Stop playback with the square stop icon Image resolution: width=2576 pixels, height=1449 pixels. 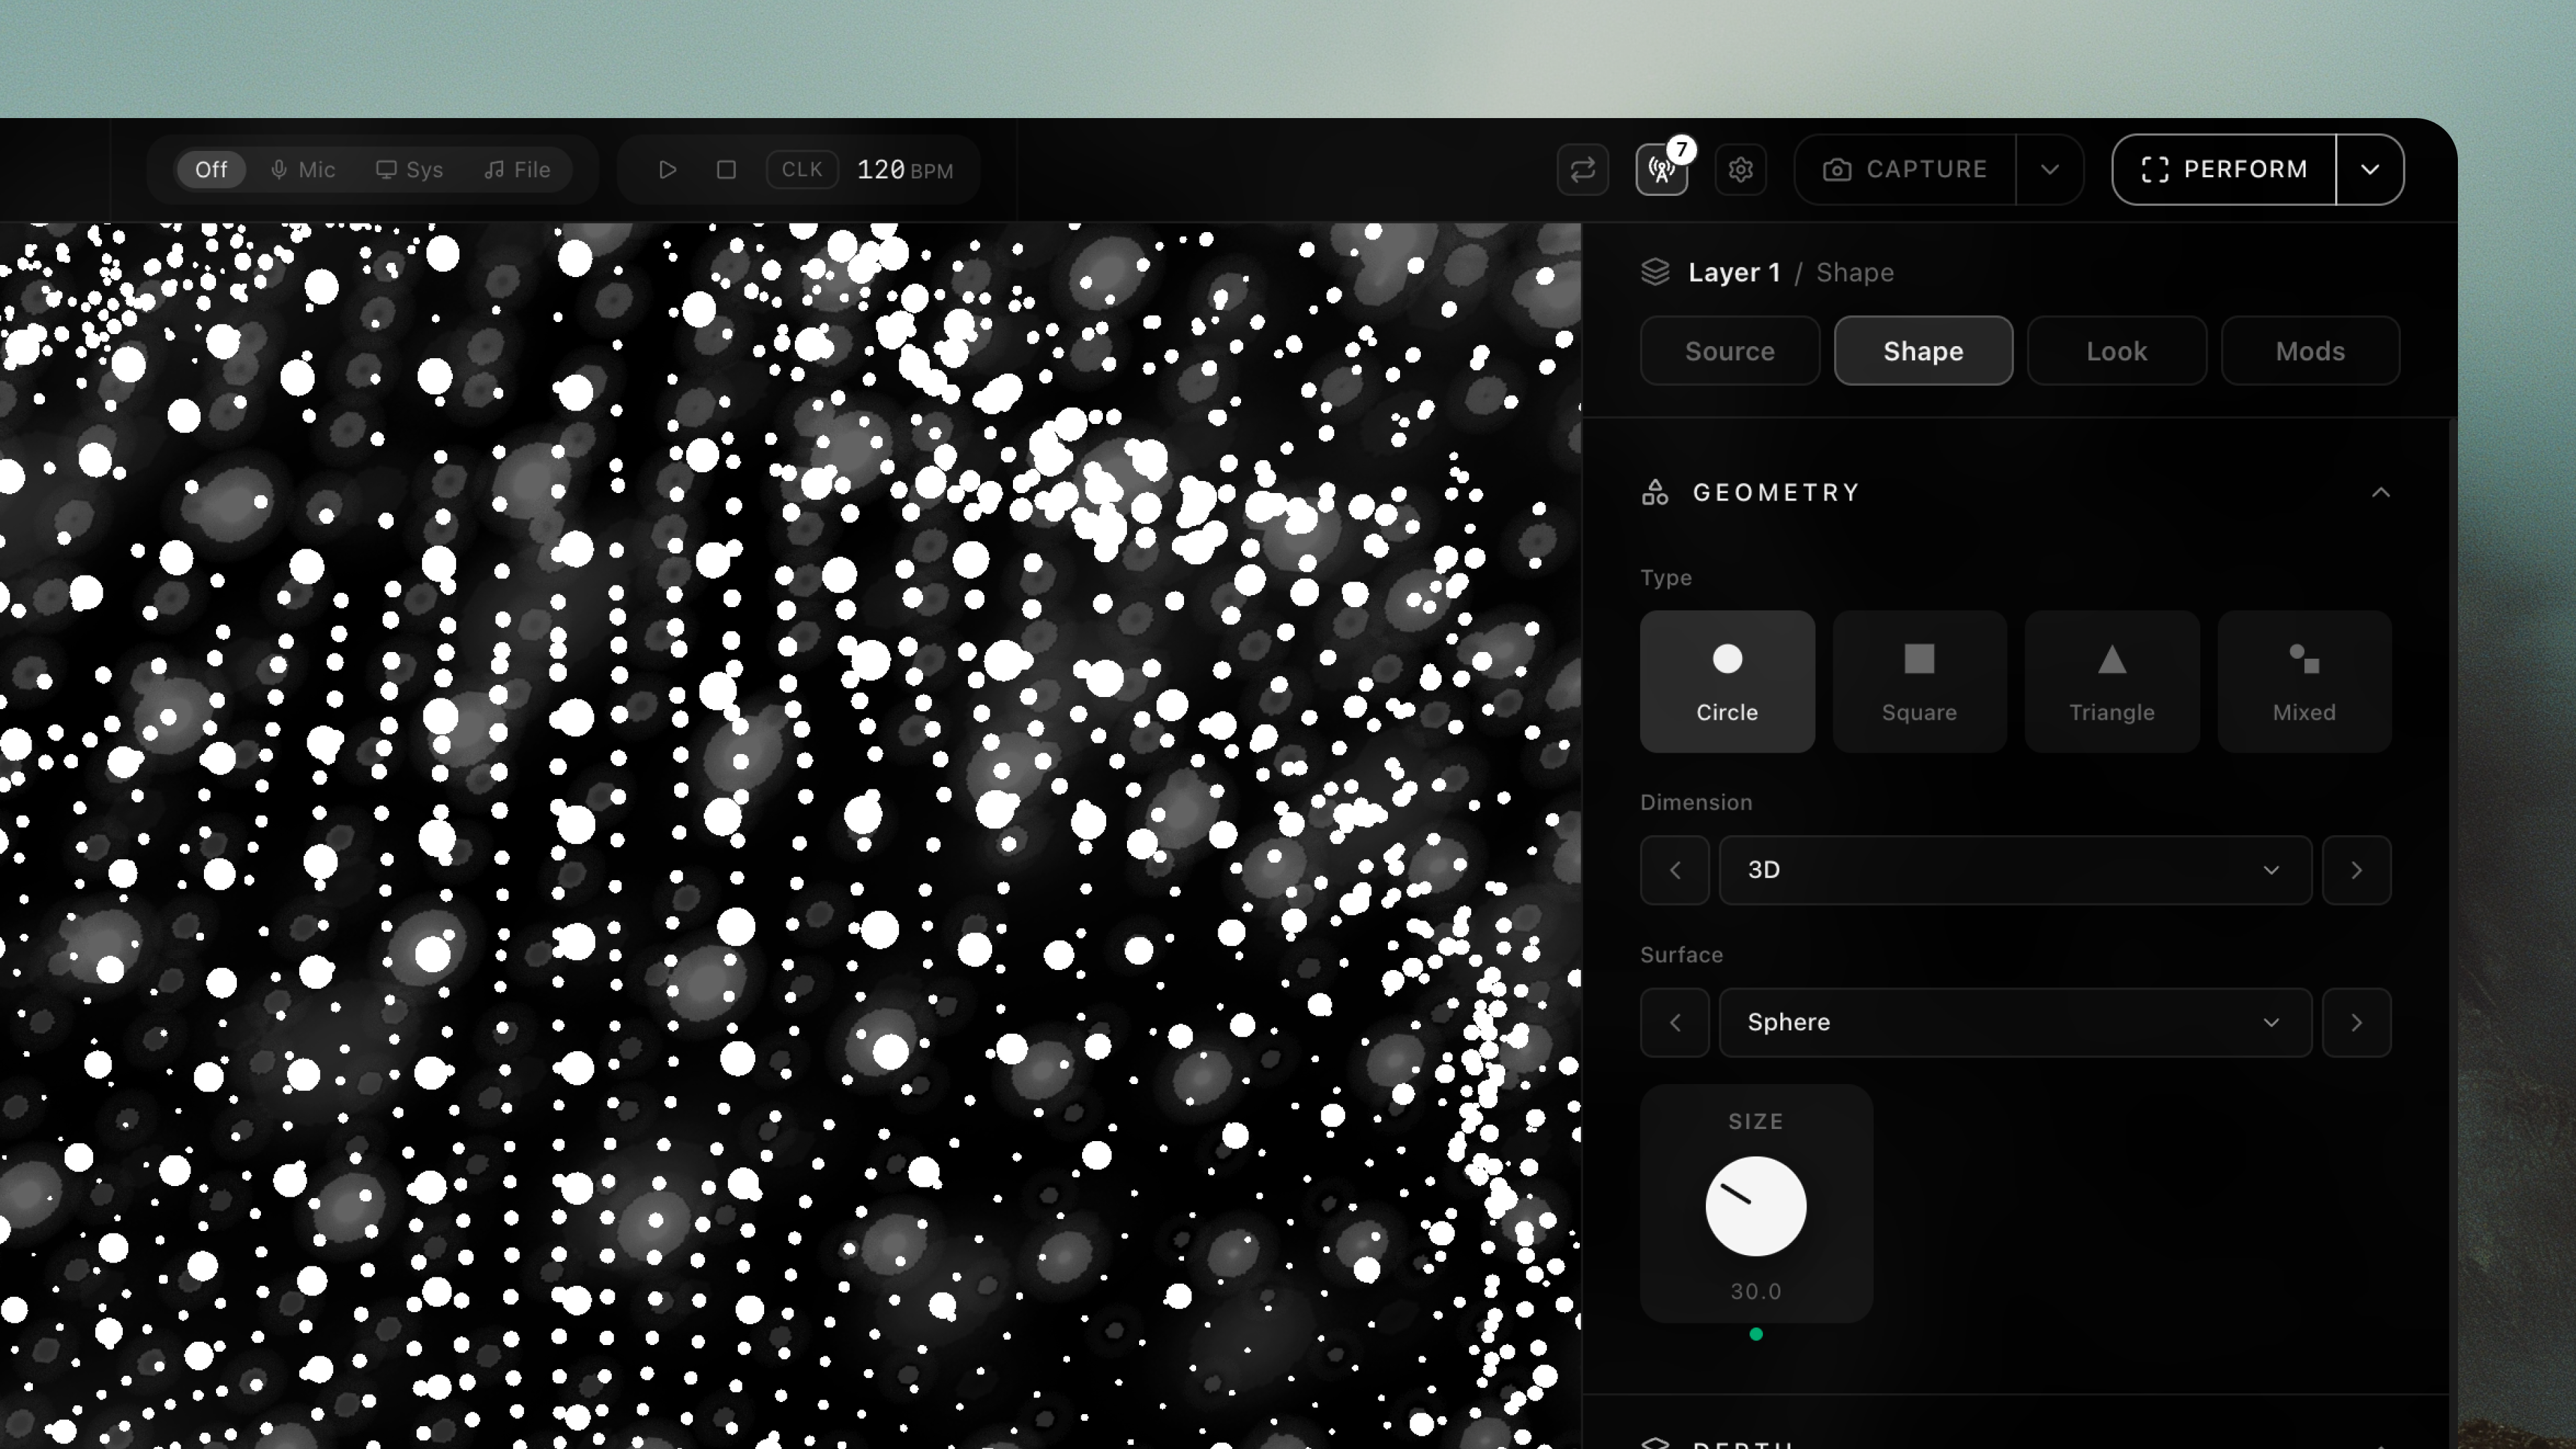[x=727, y=170]
